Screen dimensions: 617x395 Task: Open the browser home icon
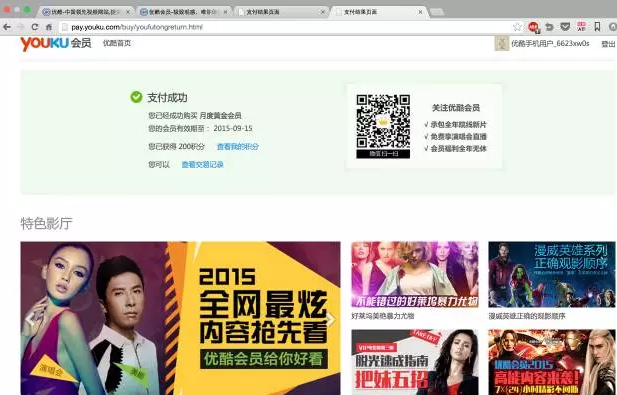click(x=49, y=27)
